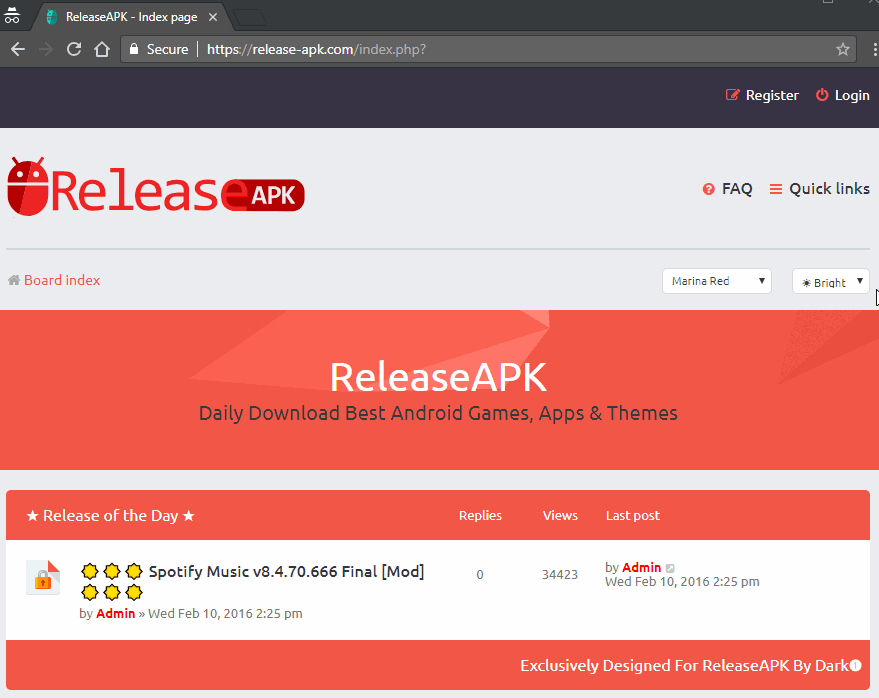Click the browser forward arrow
The height and width of the screenshot is (698, 879).
click(45, 49)
